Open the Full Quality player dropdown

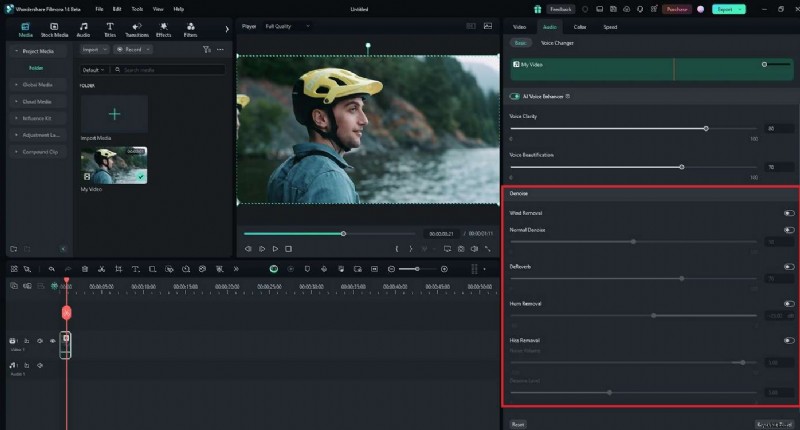coord(284,27)
